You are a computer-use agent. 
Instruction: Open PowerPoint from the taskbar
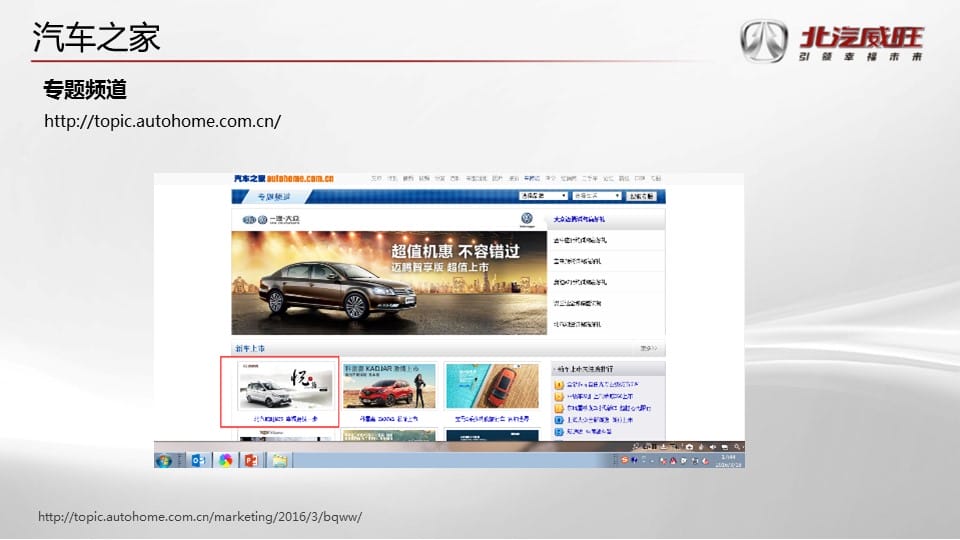click(251, 460)
